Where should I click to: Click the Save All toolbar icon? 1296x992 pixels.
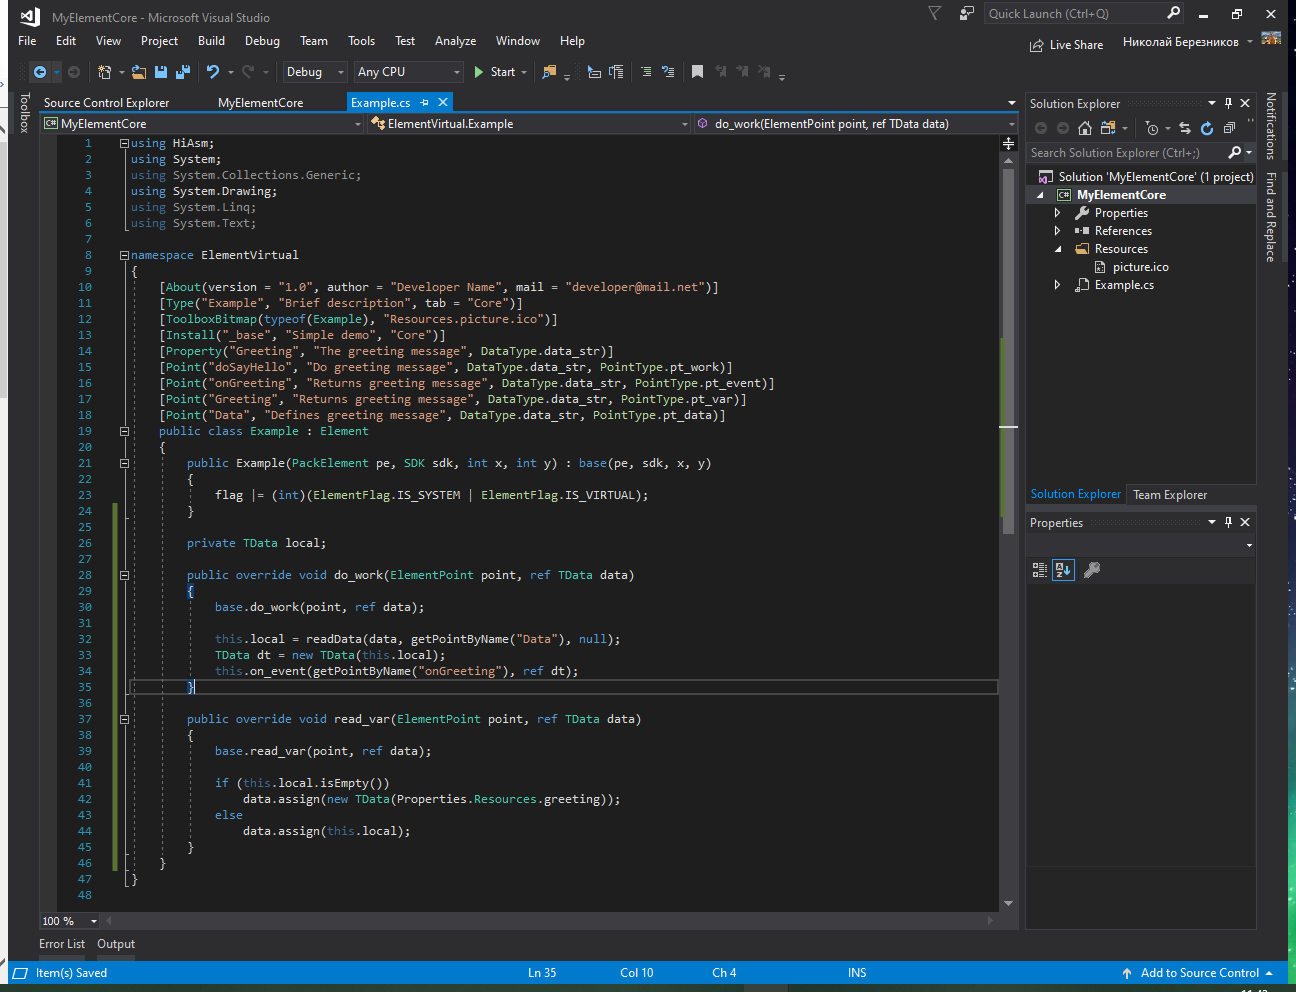(x=182, y=72)
